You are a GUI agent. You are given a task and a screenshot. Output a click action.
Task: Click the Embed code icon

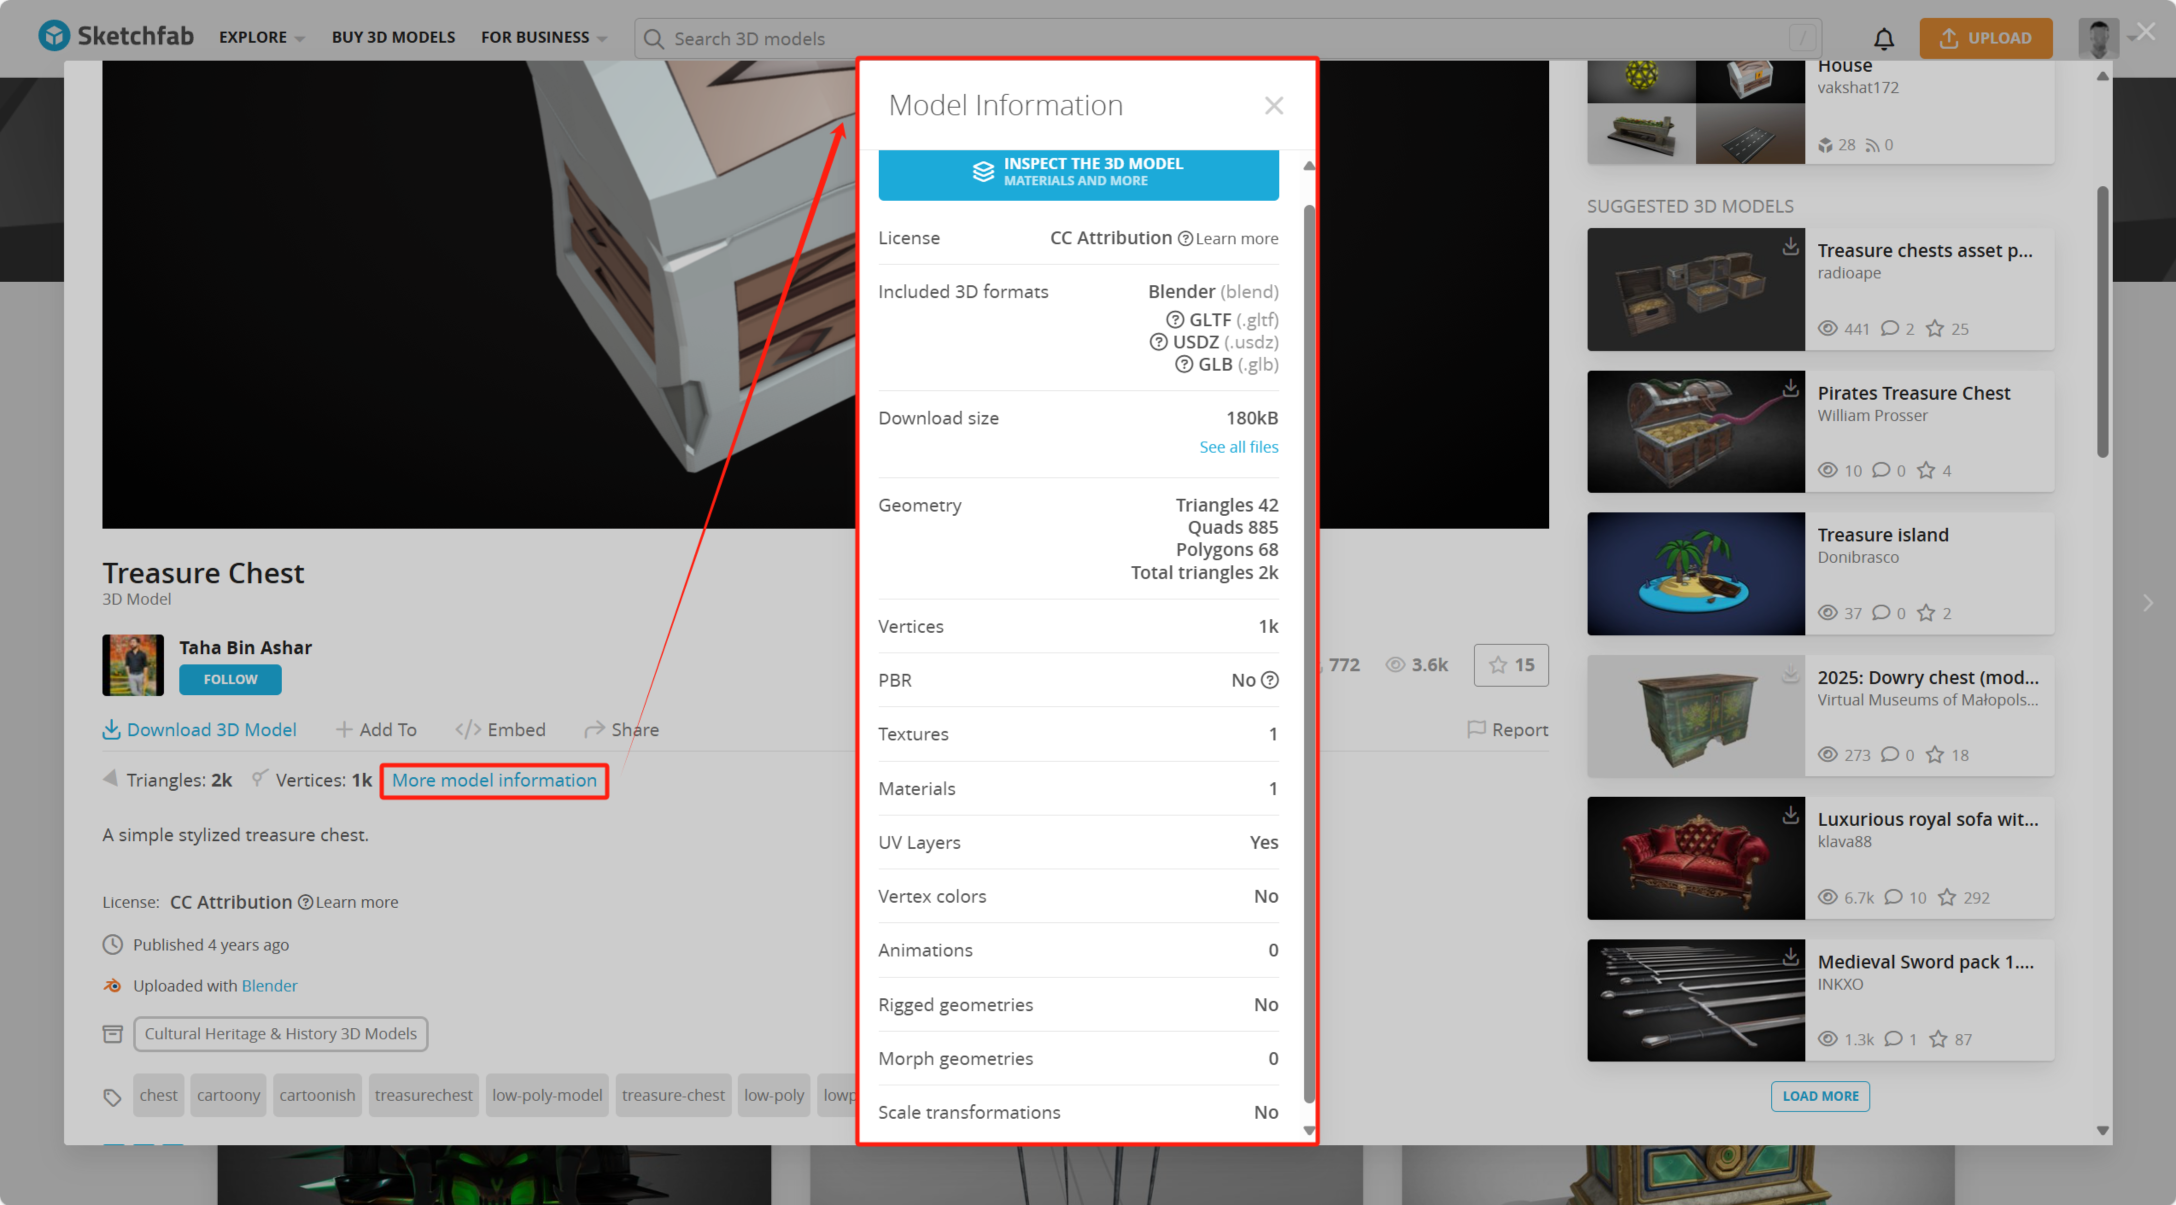click(467, 730)
